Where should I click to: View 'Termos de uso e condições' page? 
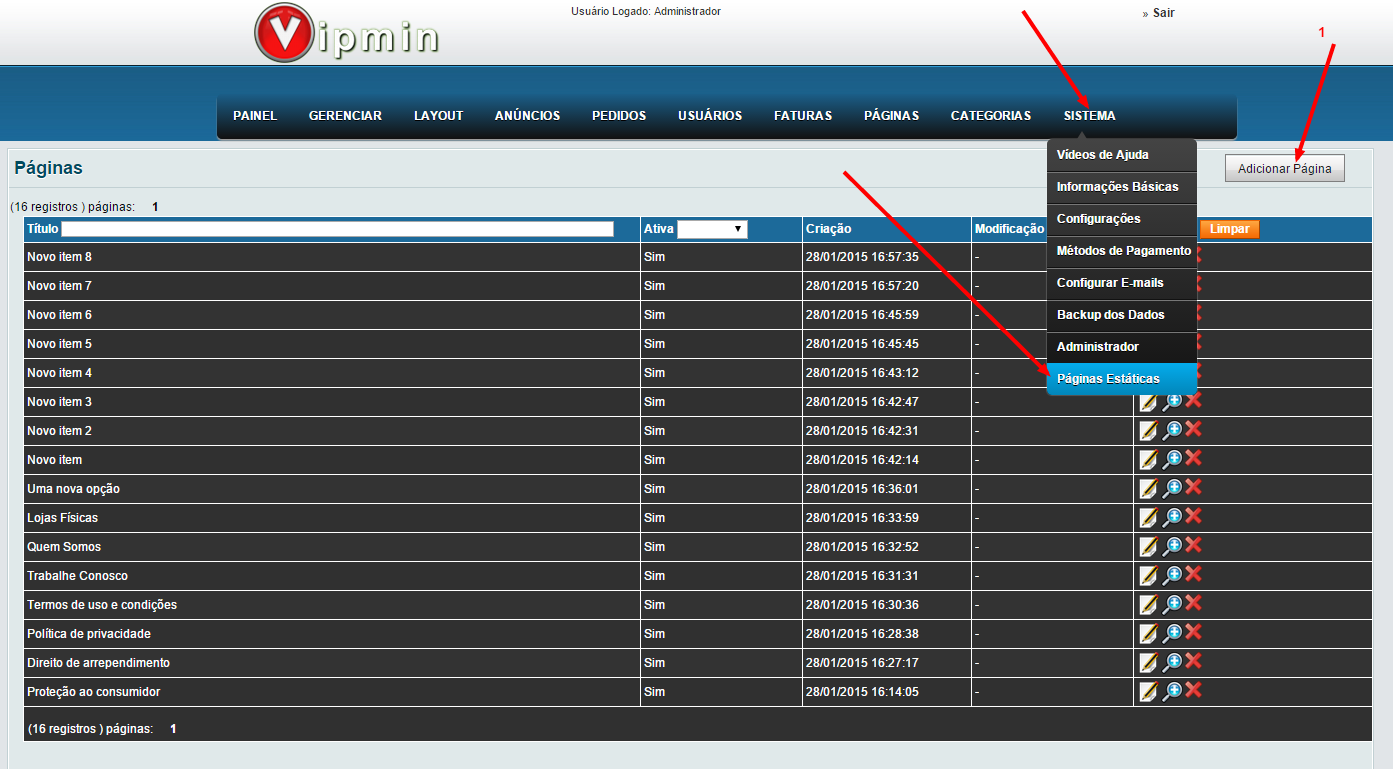(x=1171, y=605)
